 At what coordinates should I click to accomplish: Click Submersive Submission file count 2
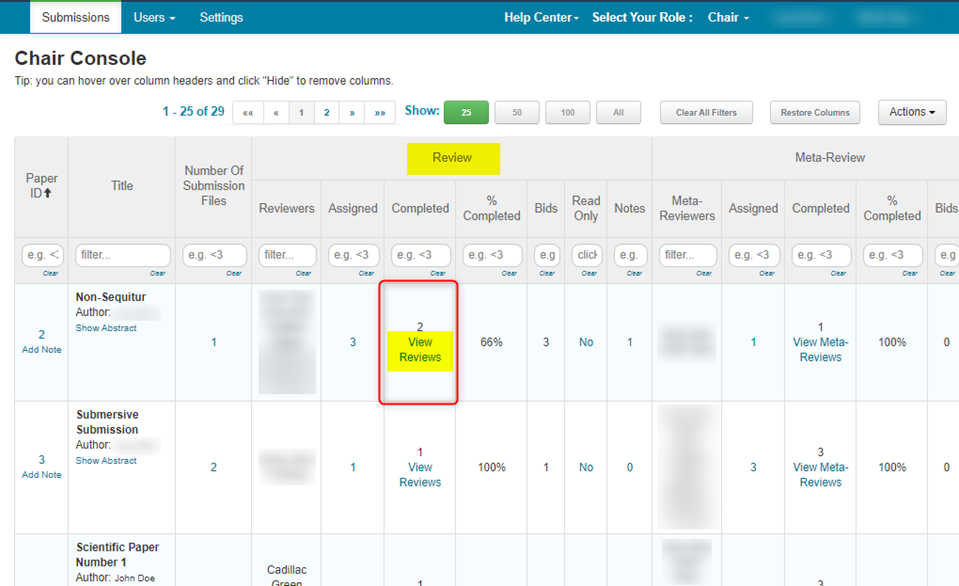point(213,467)
